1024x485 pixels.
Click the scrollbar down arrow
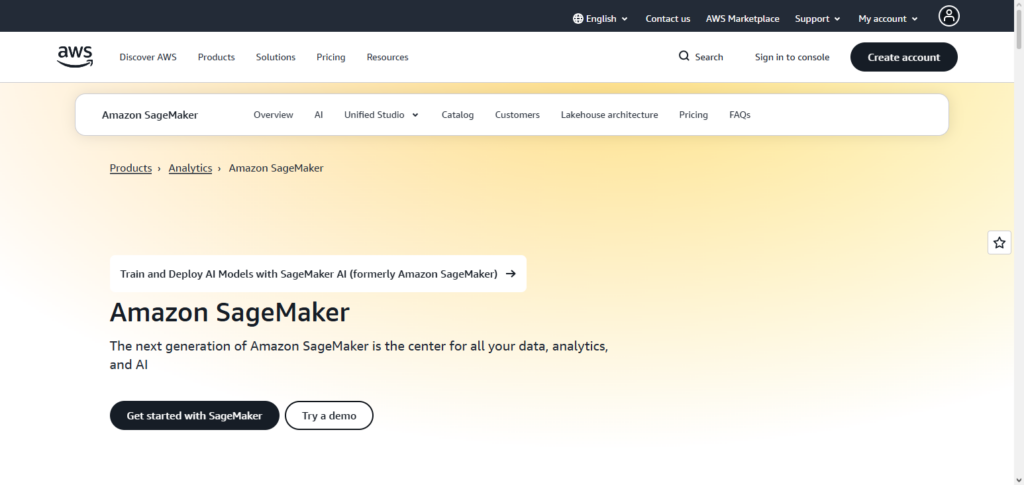1018,480
